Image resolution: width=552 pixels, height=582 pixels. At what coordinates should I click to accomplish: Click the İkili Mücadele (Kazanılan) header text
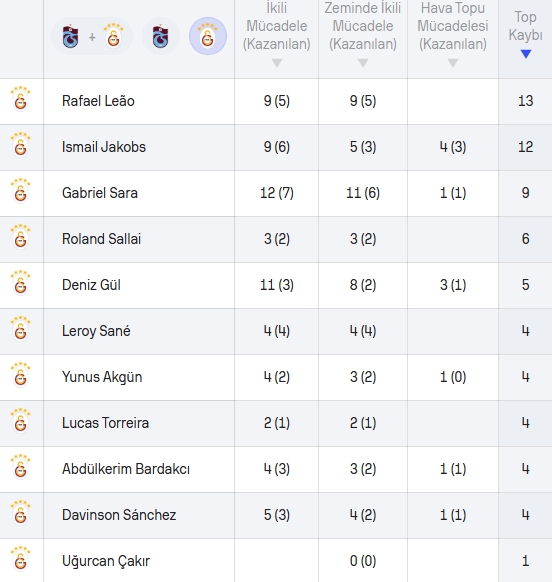pos(277,26)
